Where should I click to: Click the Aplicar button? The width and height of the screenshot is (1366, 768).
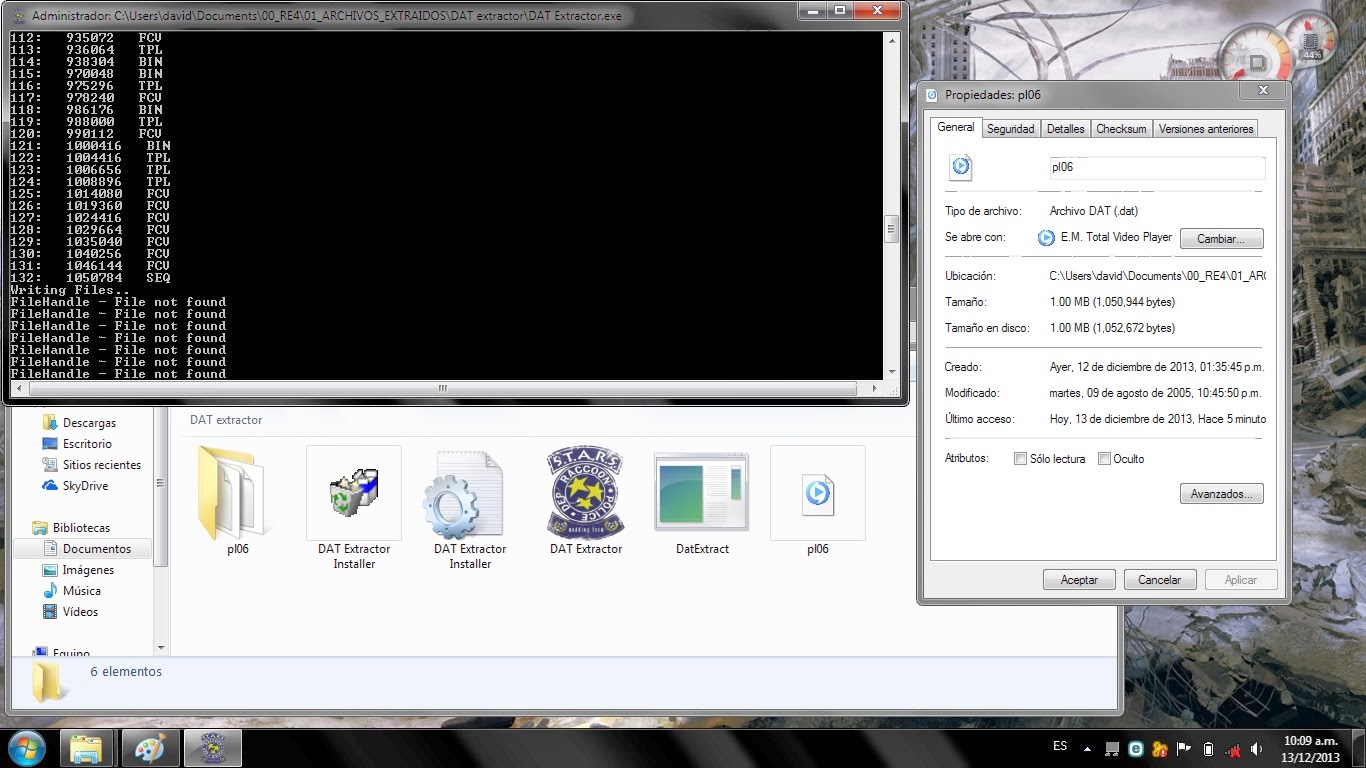[x=1240, y=580]
